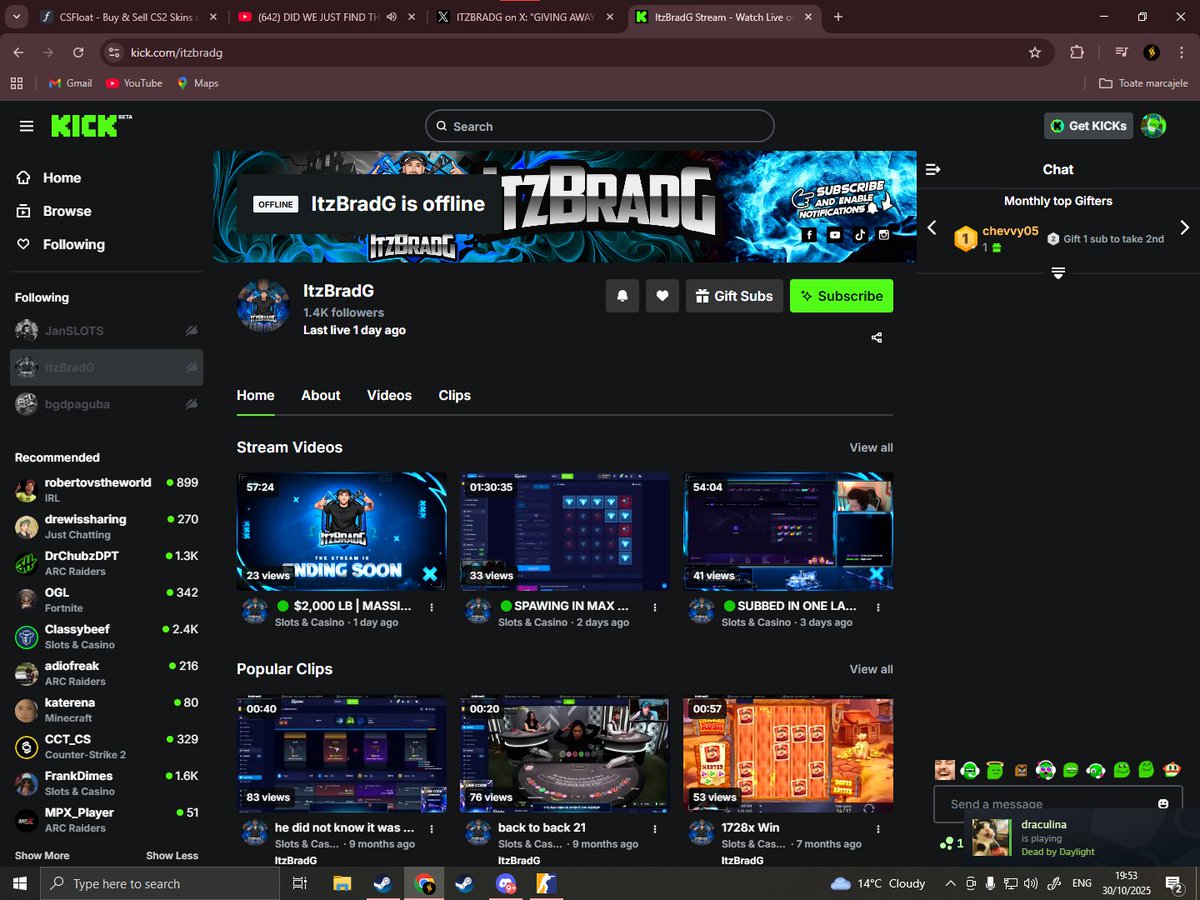The width and height of the screenshot is (1200, 900).
Task: Open the Instagram icon on the channel banner
Action: pos(884,235)
